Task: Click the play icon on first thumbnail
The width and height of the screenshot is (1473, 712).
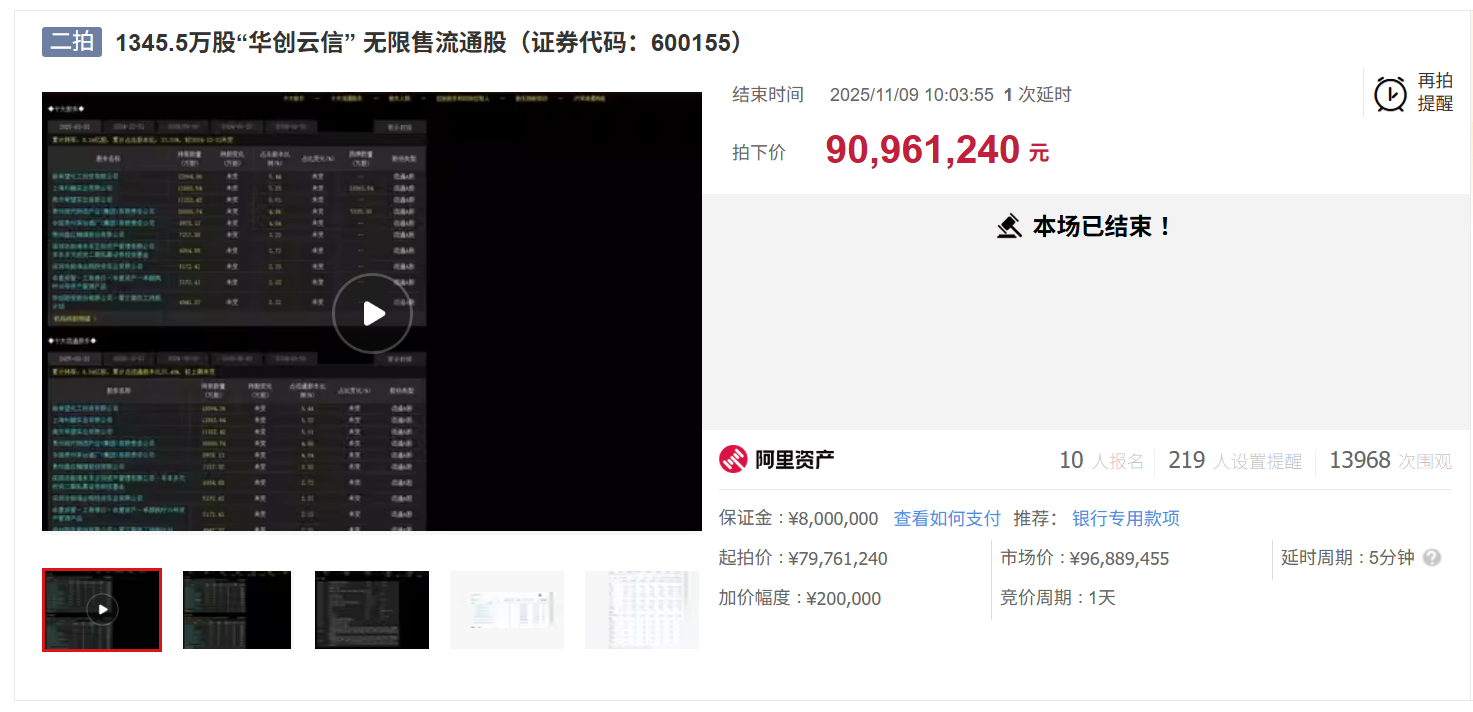Action: (x=102, y=609)
